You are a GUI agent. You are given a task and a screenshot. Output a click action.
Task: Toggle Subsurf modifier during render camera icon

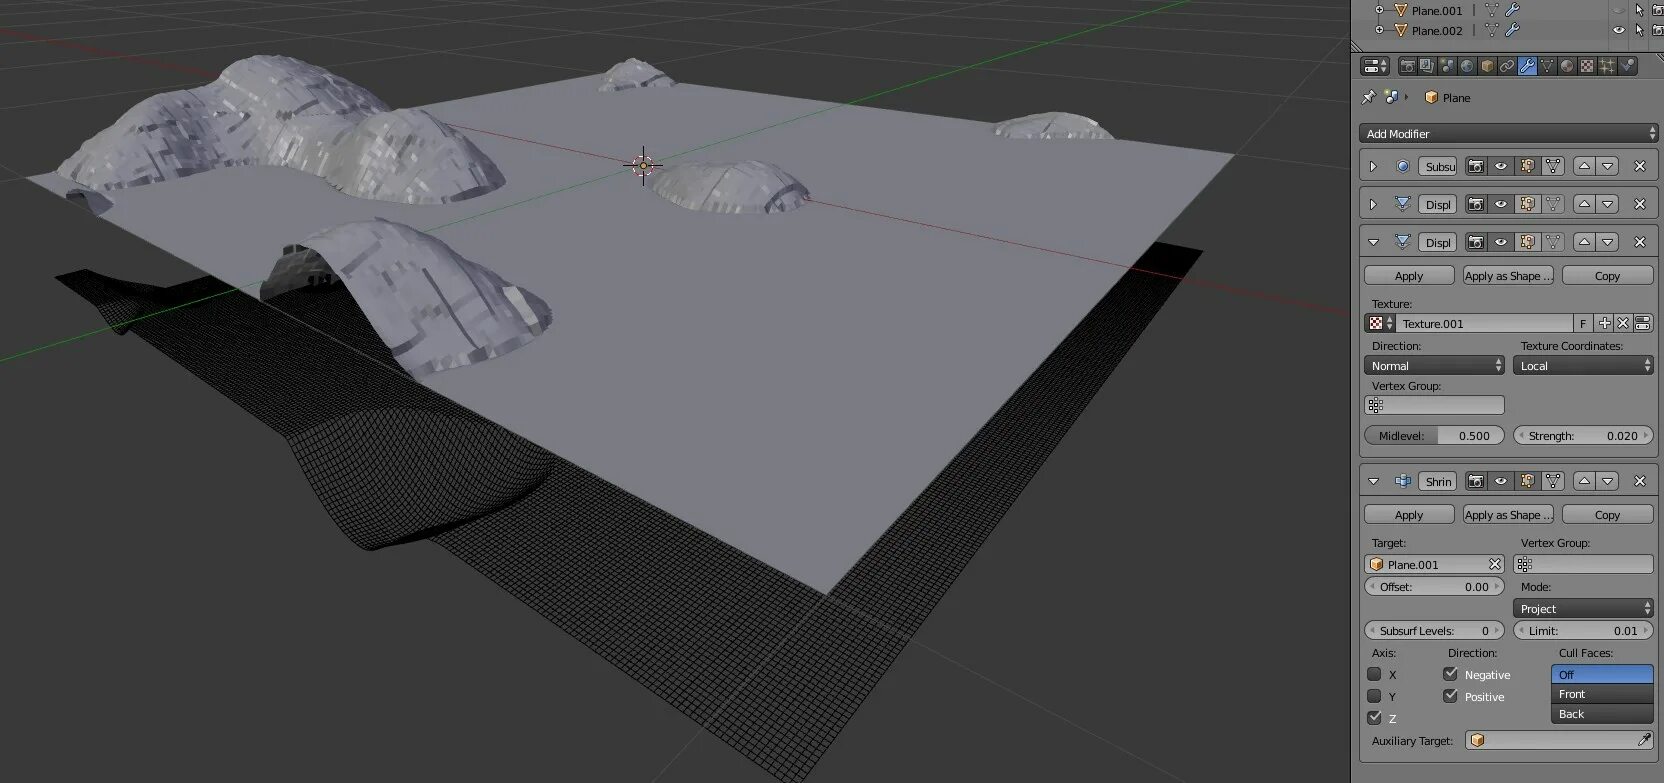1476,166
